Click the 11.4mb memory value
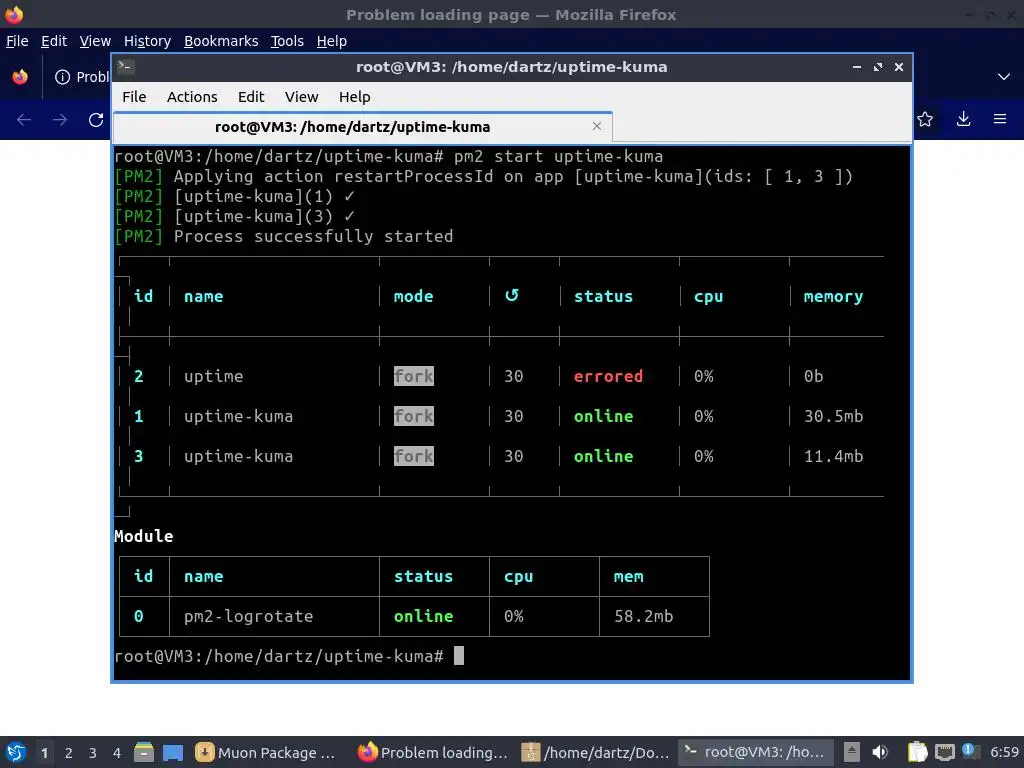 click(833, 456)
